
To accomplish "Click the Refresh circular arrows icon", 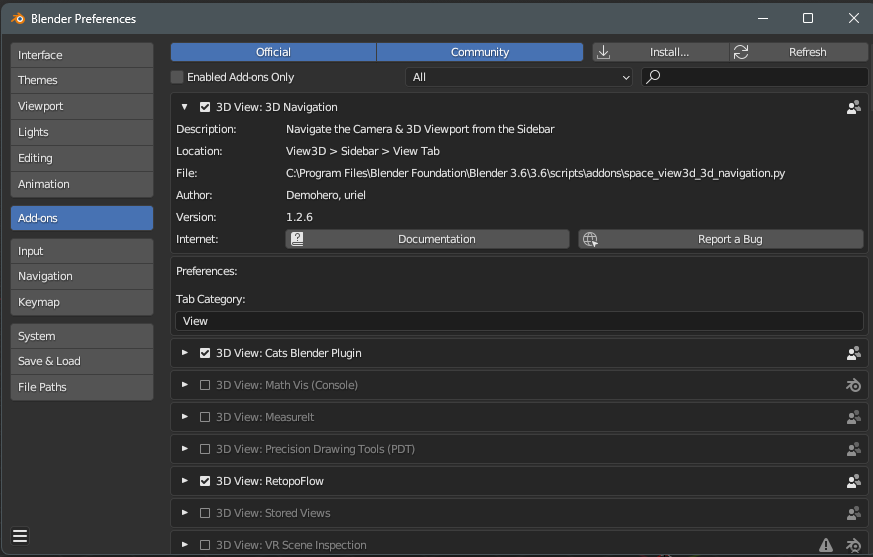I will click(741, 52).
